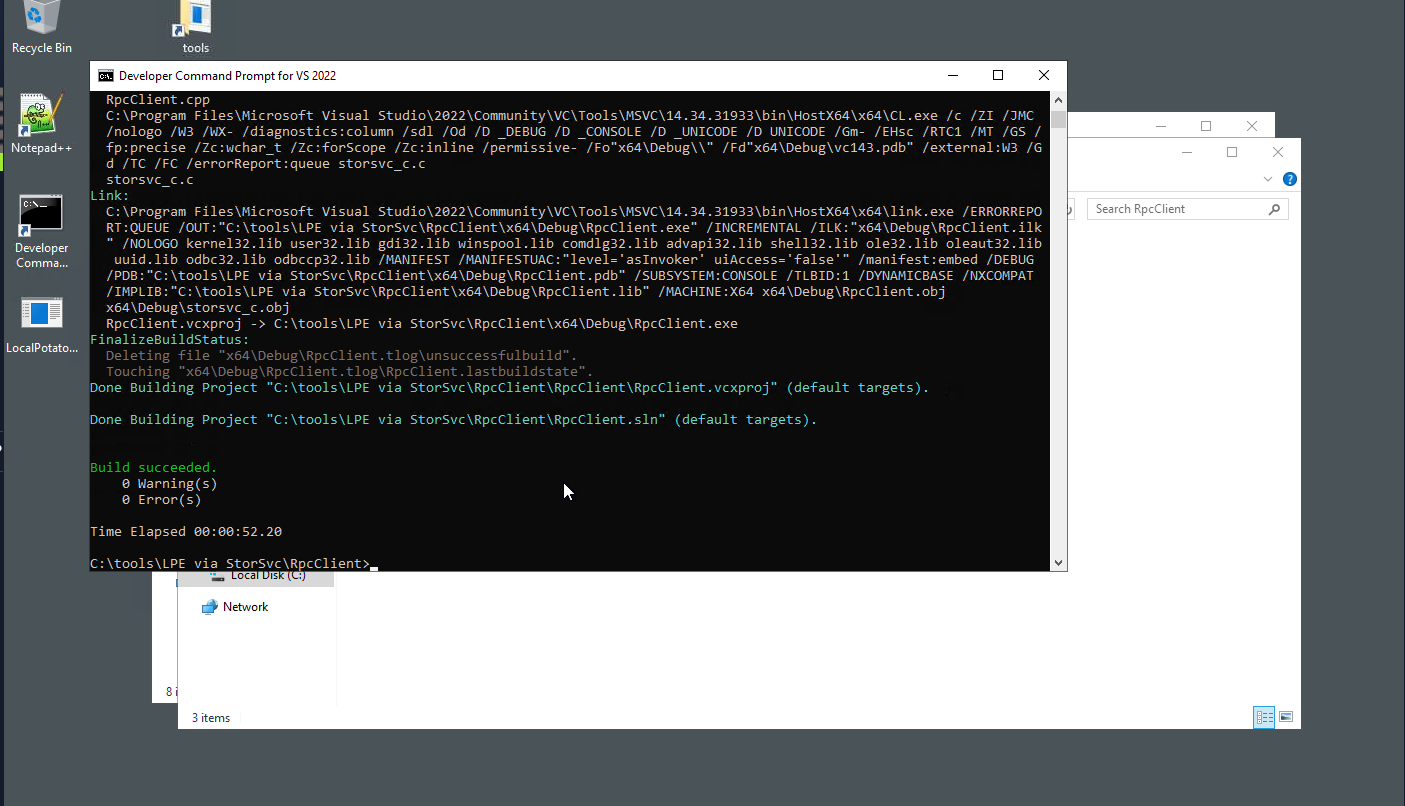Screen dimensions: 1405x806
Task: Click the "3 items" Explorer status text
Action: click(211, 717)
